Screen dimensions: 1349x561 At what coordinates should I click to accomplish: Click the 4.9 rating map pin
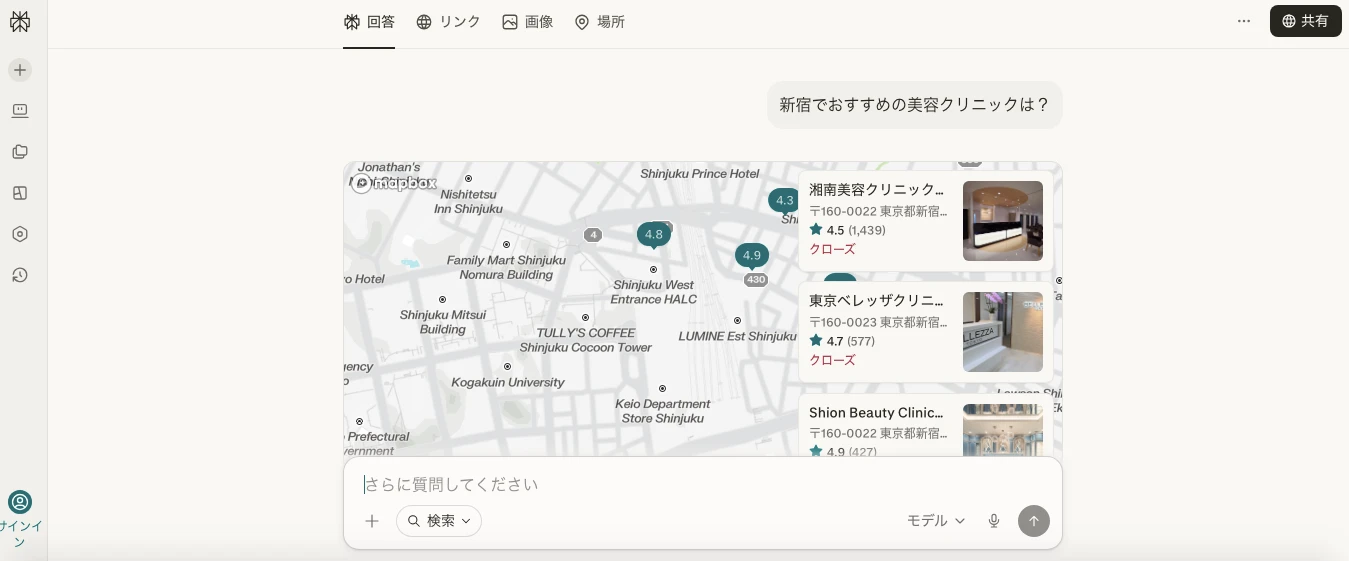coord(752,256)
